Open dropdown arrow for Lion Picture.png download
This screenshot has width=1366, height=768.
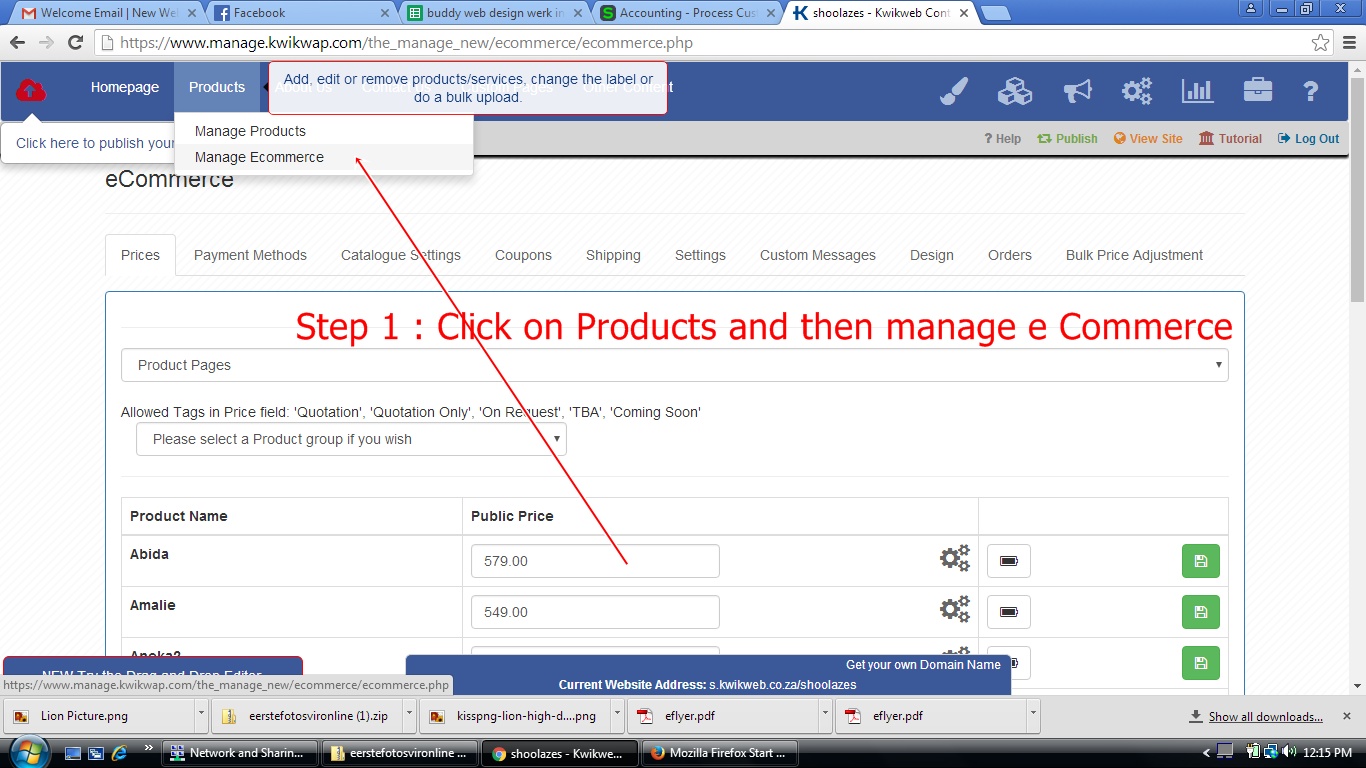[201, 716]
